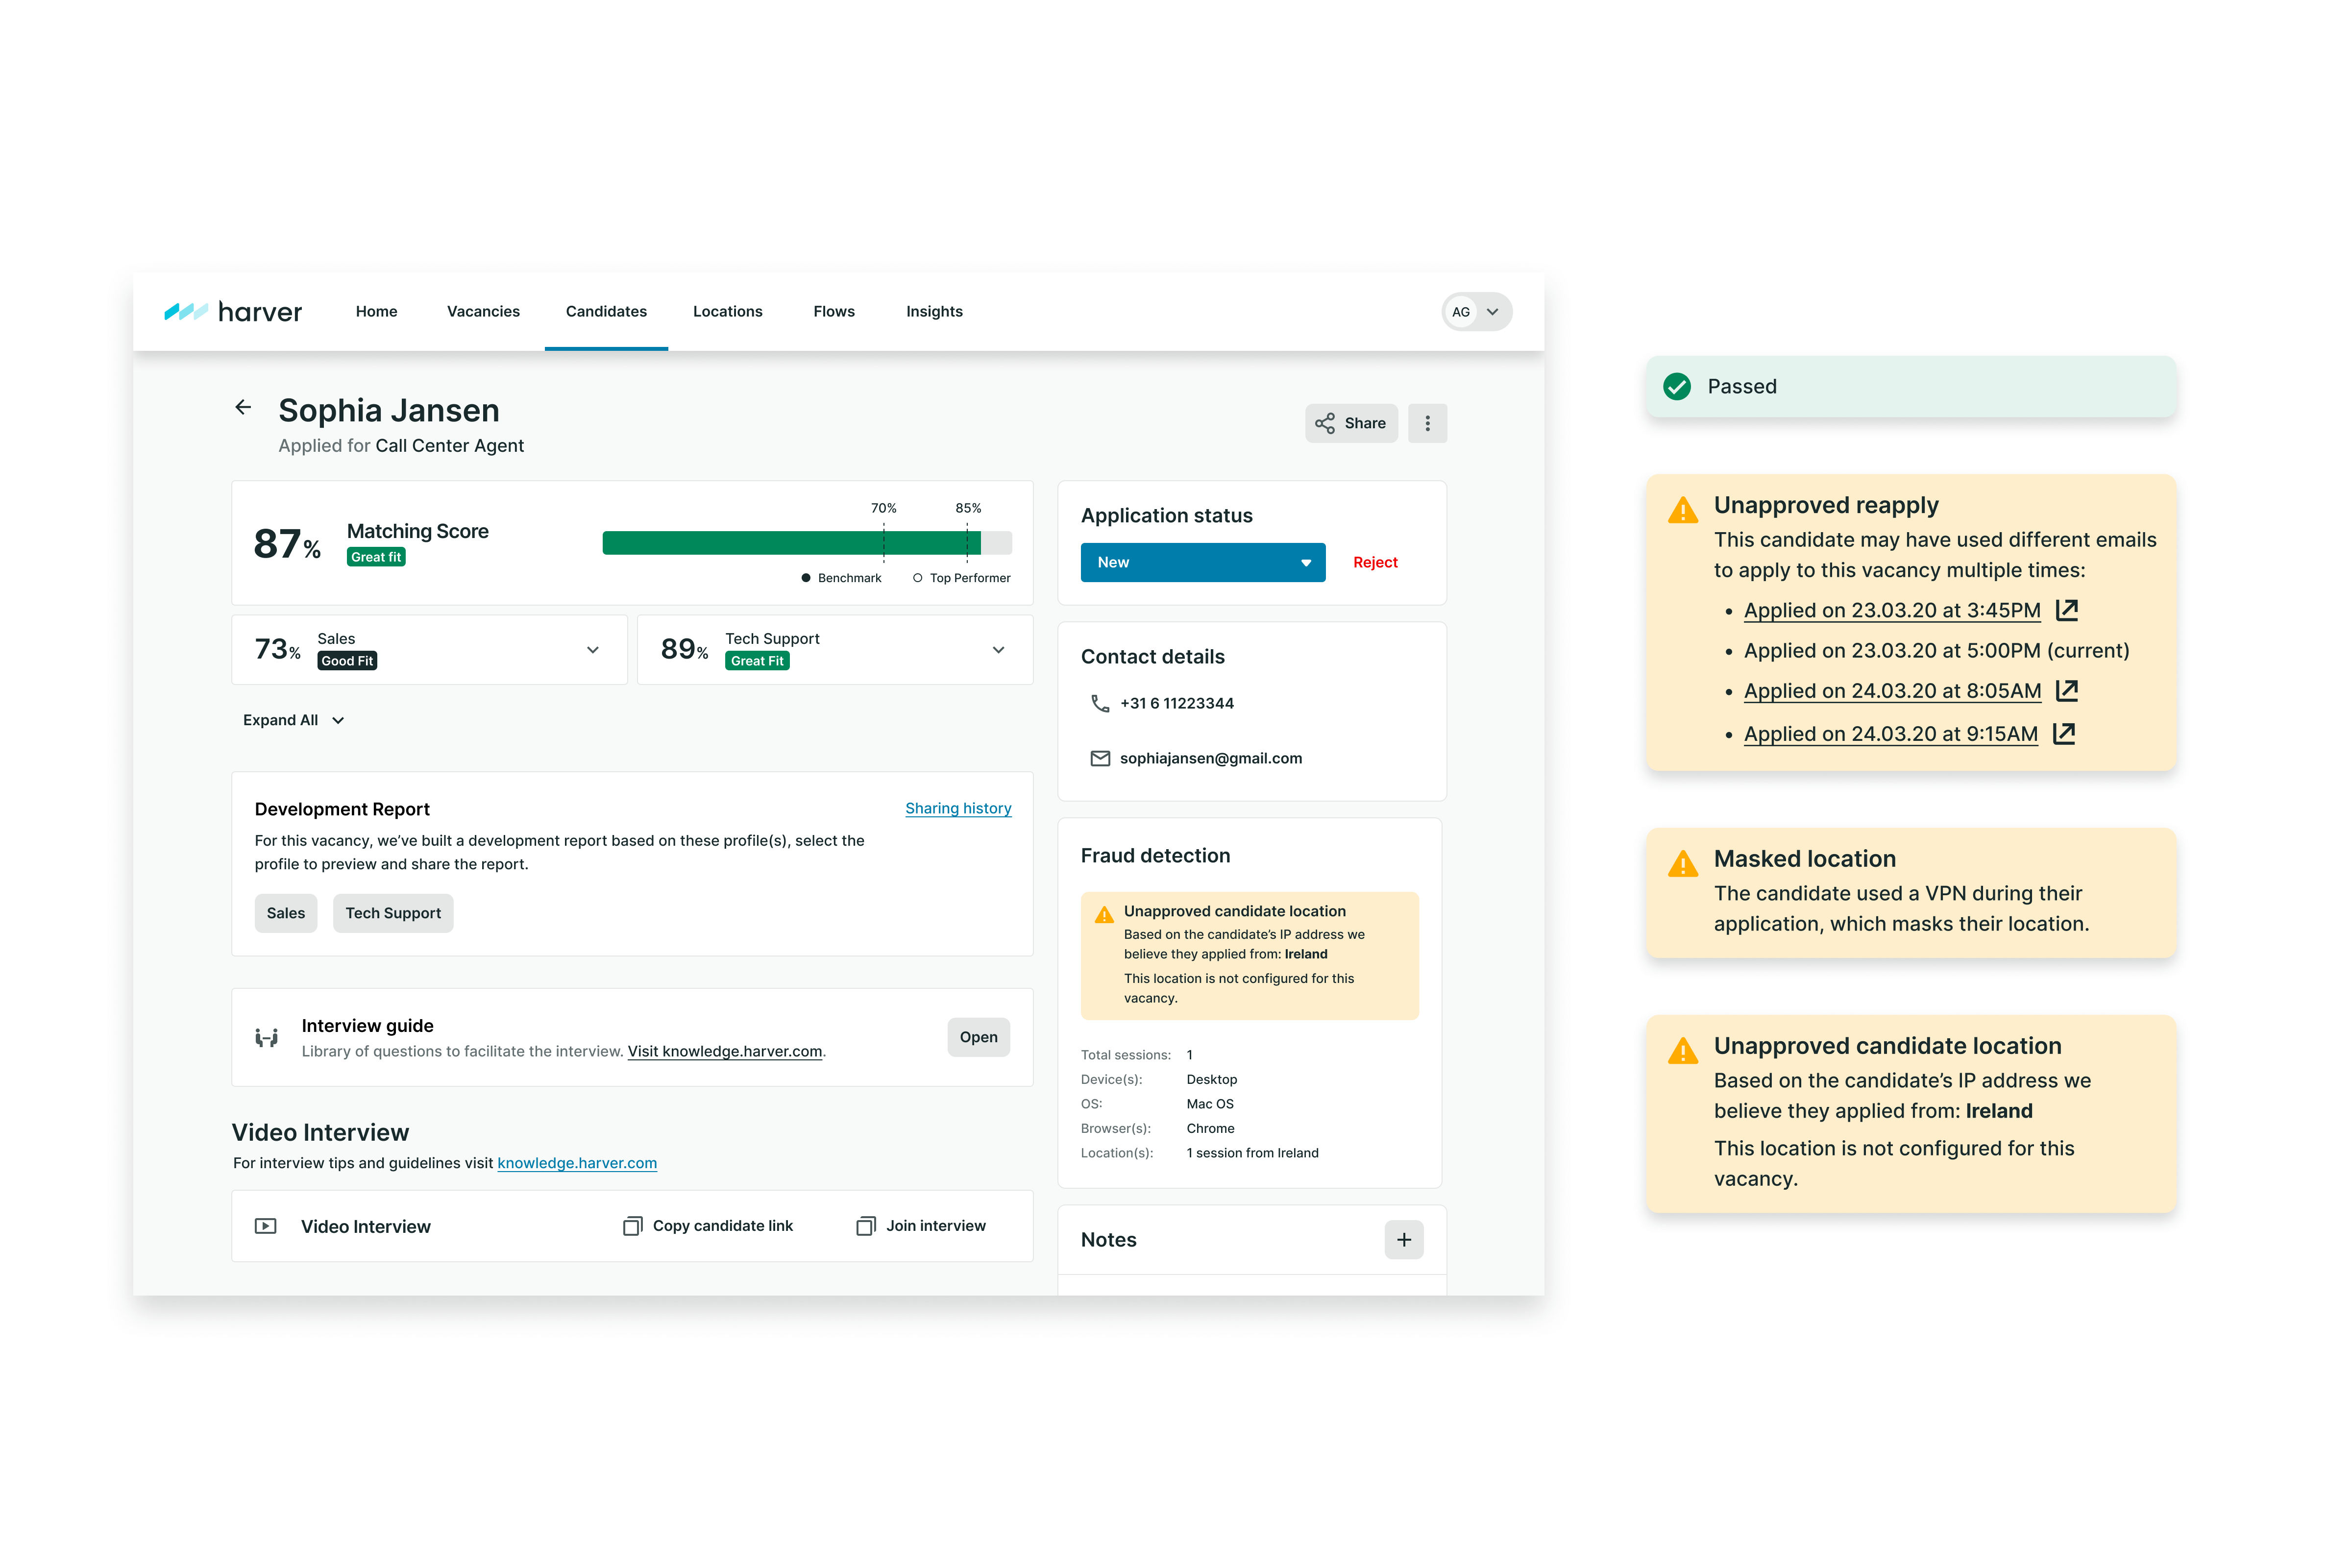Click the video play icon beside Video Interview

(265, 1226)
